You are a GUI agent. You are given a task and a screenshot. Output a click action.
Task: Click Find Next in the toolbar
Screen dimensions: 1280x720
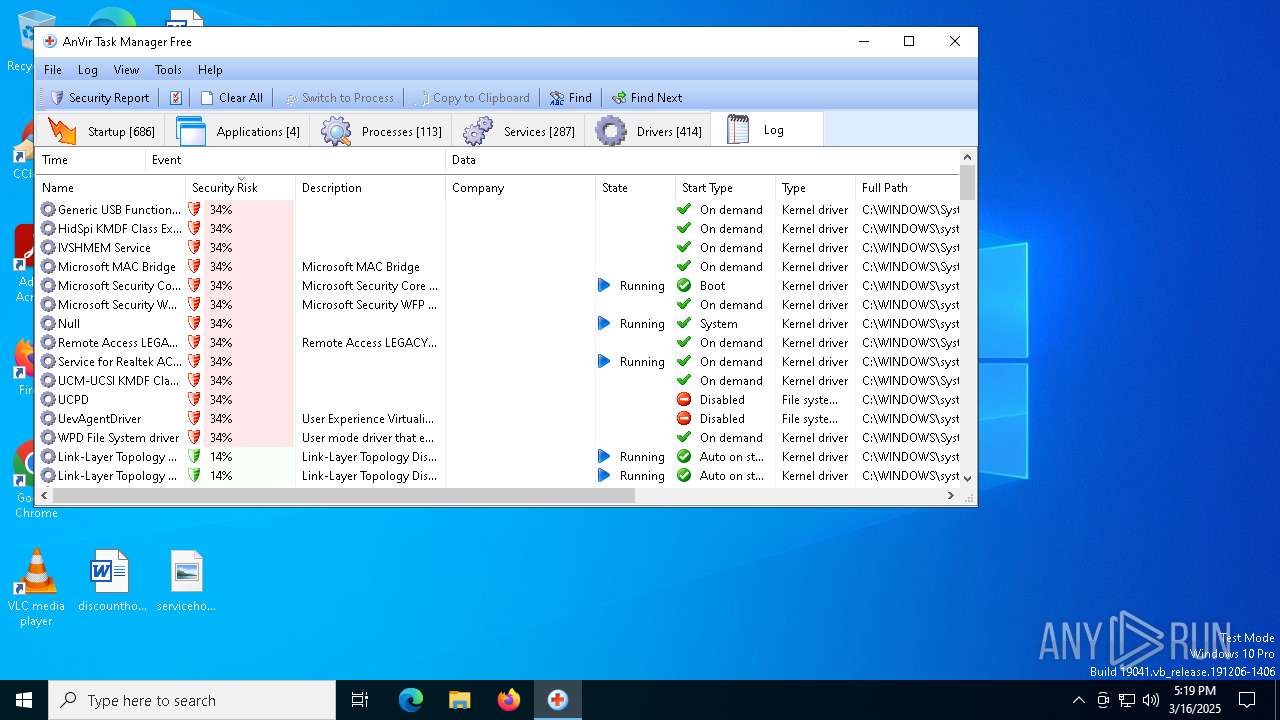[647, 98]
